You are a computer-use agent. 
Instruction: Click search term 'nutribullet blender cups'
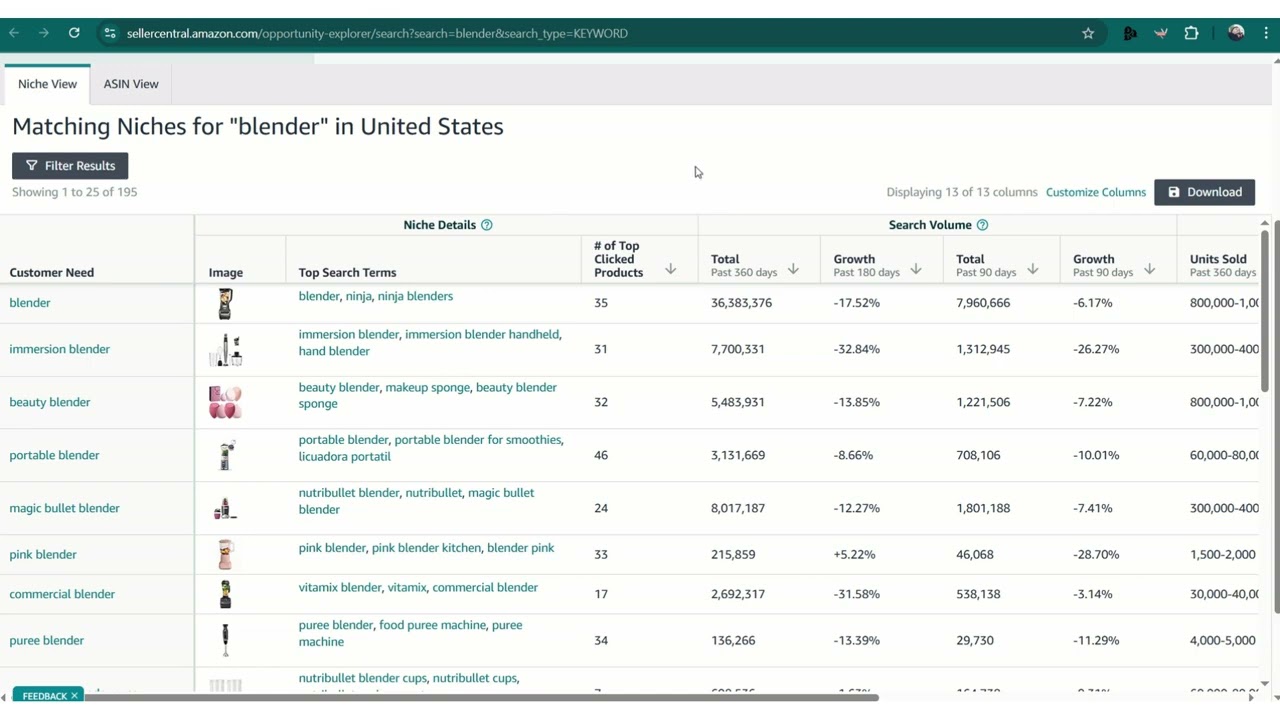pos(362,678)
